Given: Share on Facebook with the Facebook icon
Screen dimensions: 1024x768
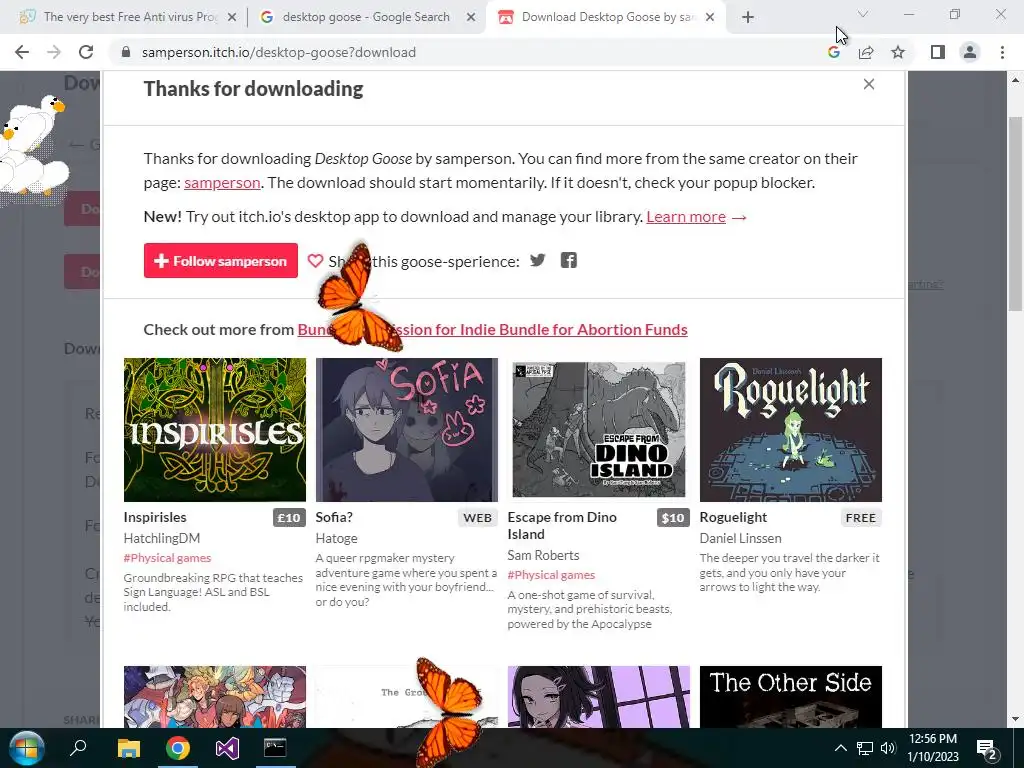Looking at the screenshot, I should 569,261.
